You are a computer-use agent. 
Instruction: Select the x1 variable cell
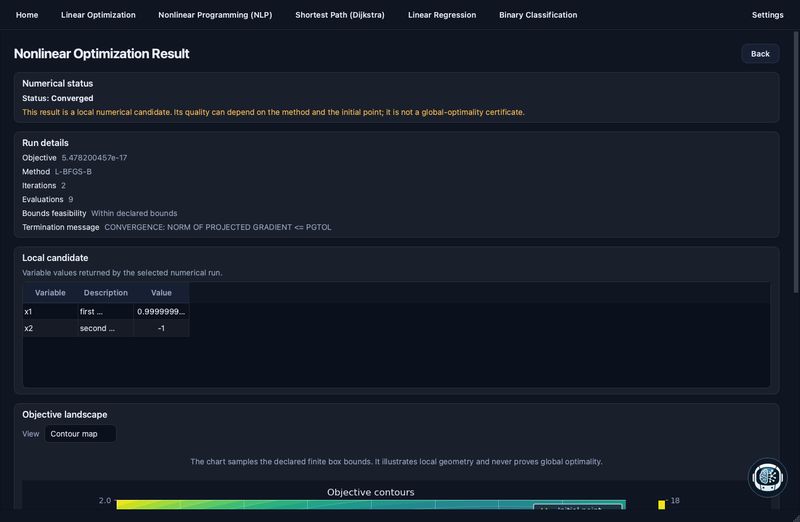50,311
